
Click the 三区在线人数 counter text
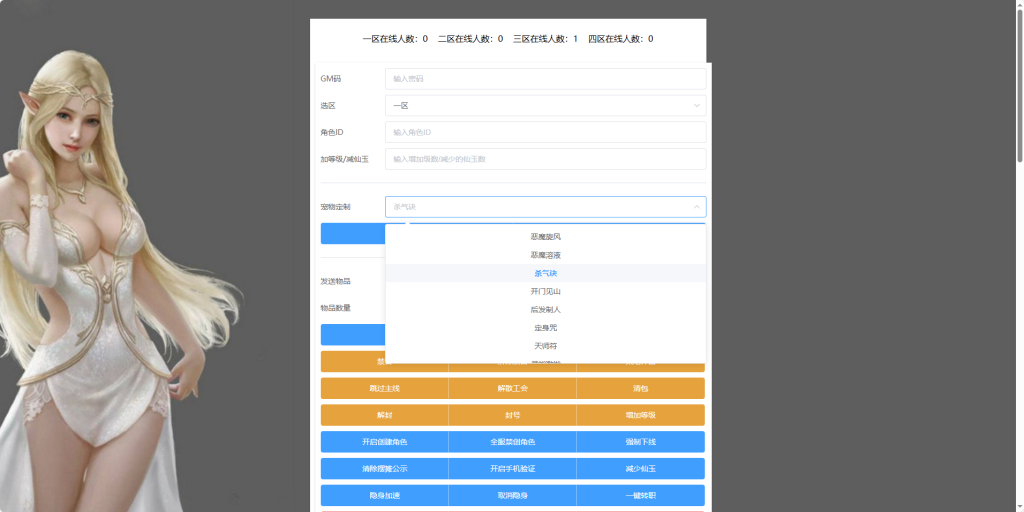(x=545, y=39)
